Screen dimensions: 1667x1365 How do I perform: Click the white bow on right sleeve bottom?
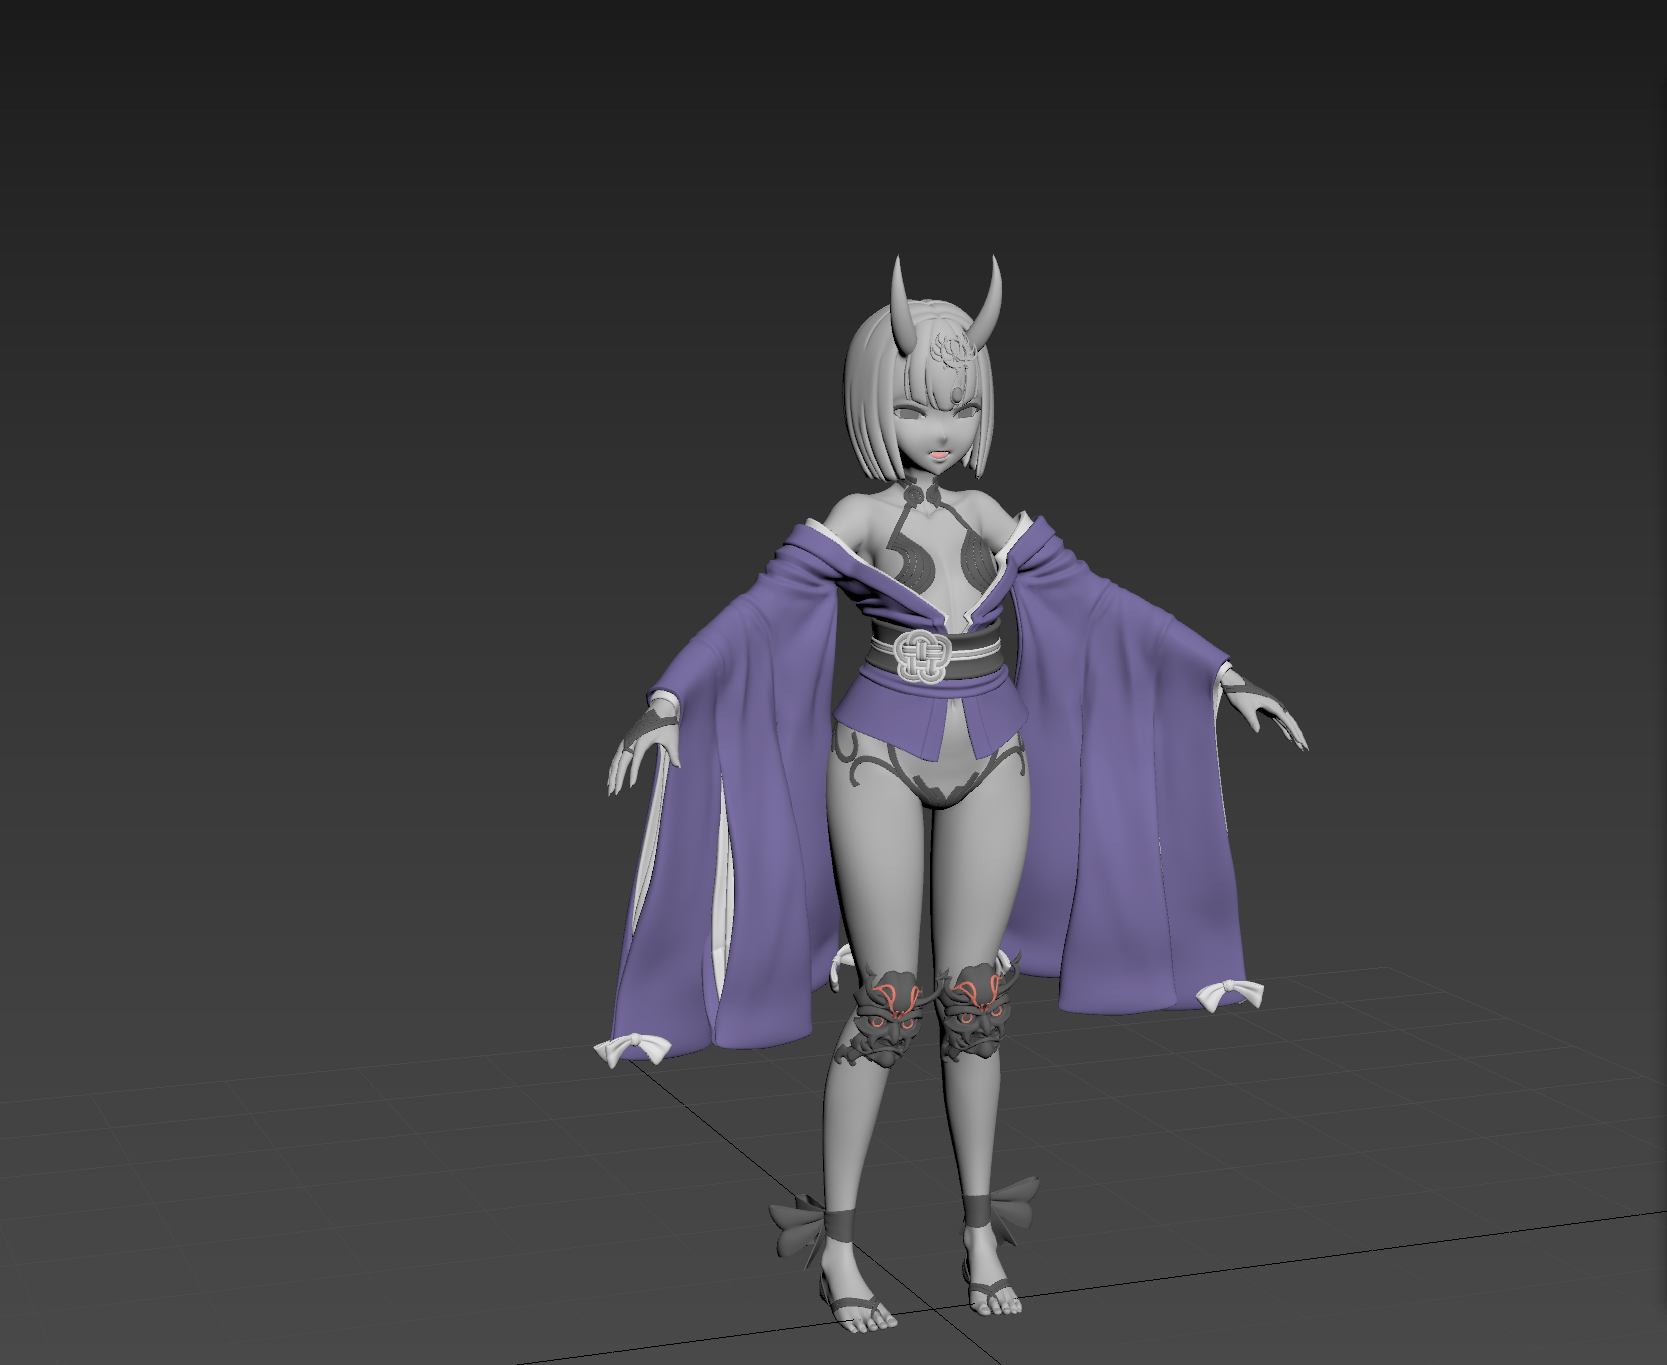coord(1229,995)
